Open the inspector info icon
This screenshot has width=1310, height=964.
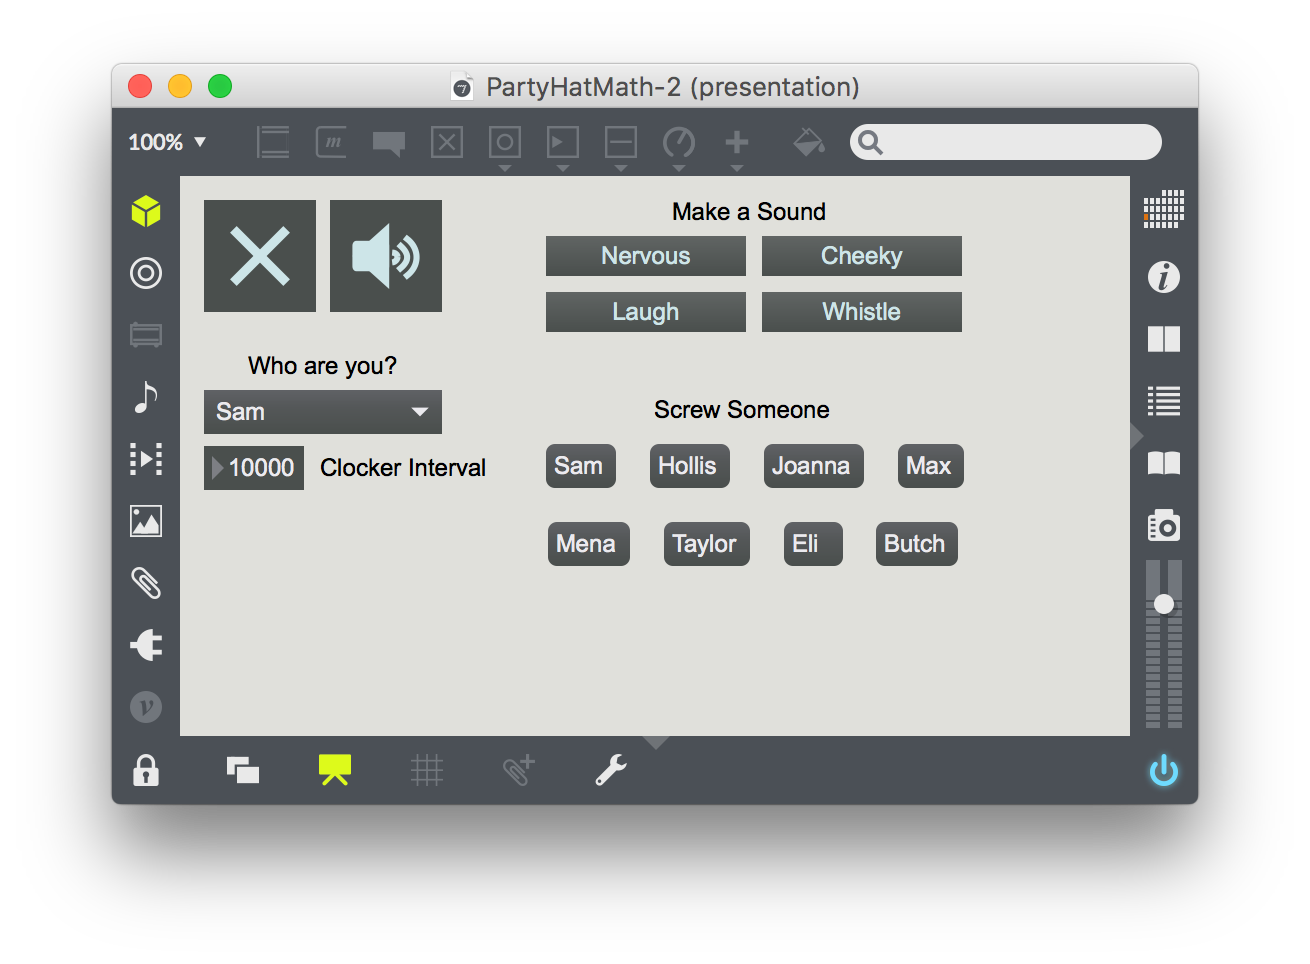(x=1164, y=277)
